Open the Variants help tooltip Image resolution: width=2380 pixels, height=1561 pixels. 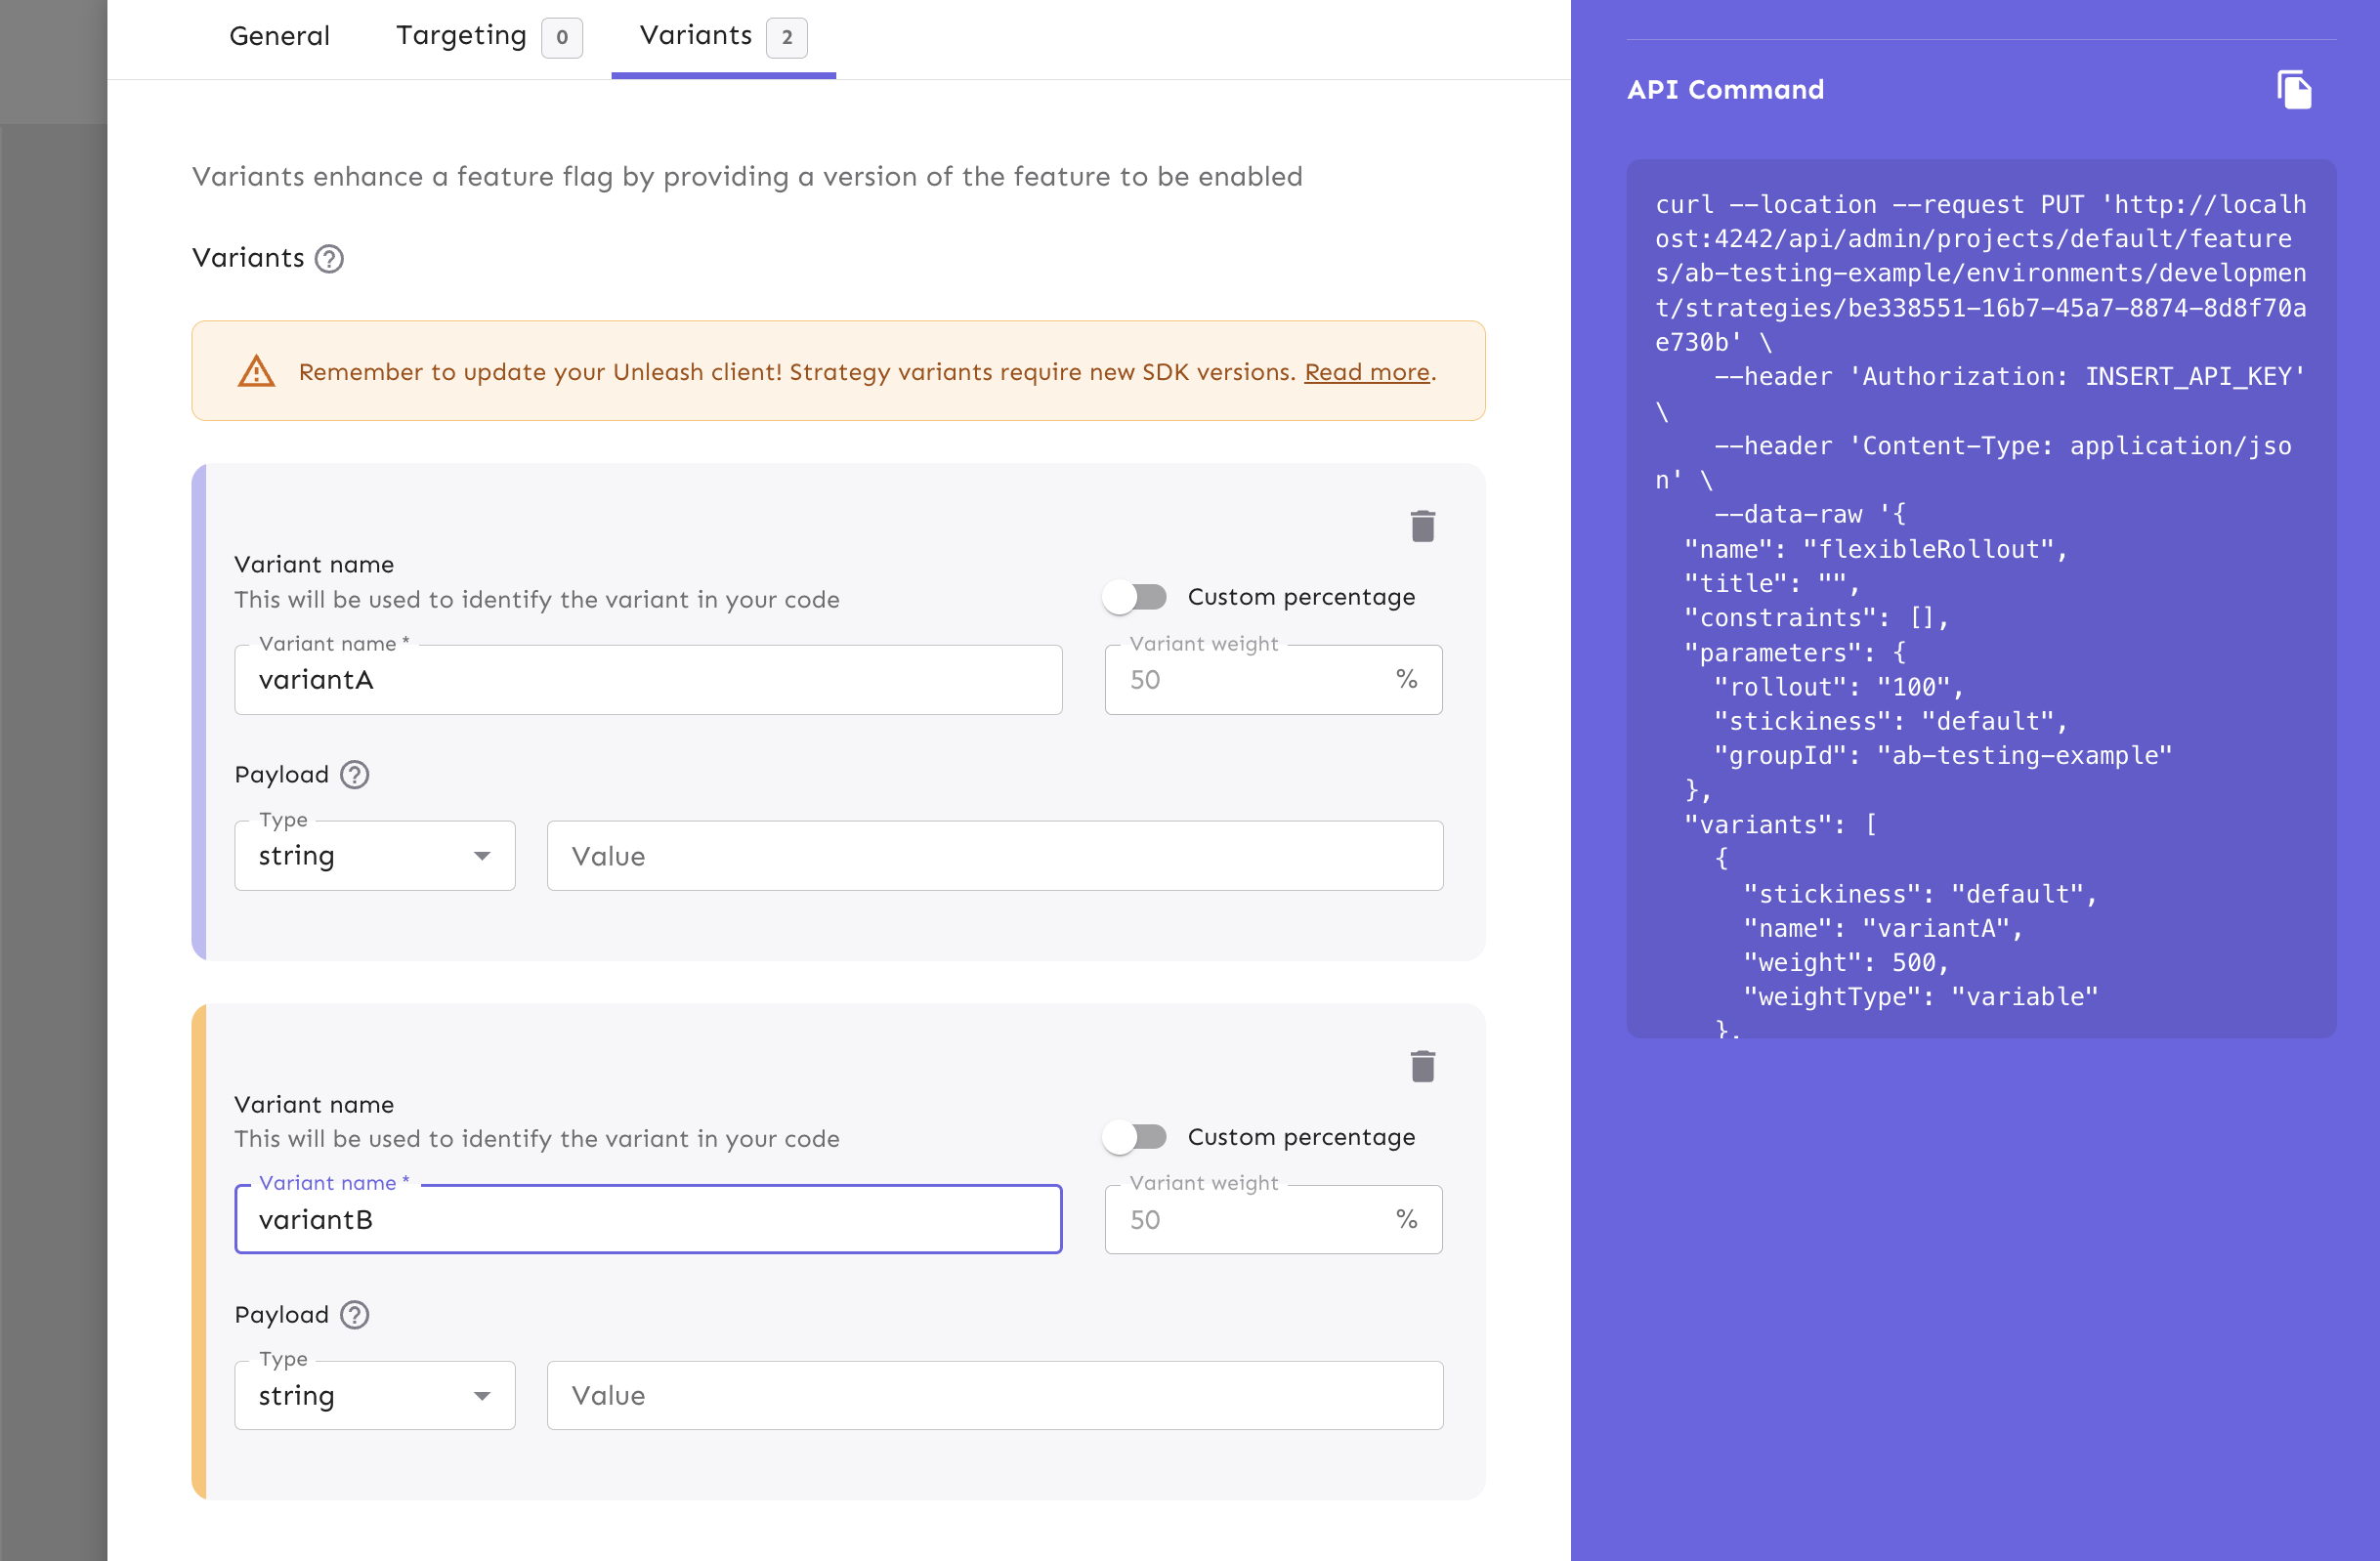[x=328, y=258]
